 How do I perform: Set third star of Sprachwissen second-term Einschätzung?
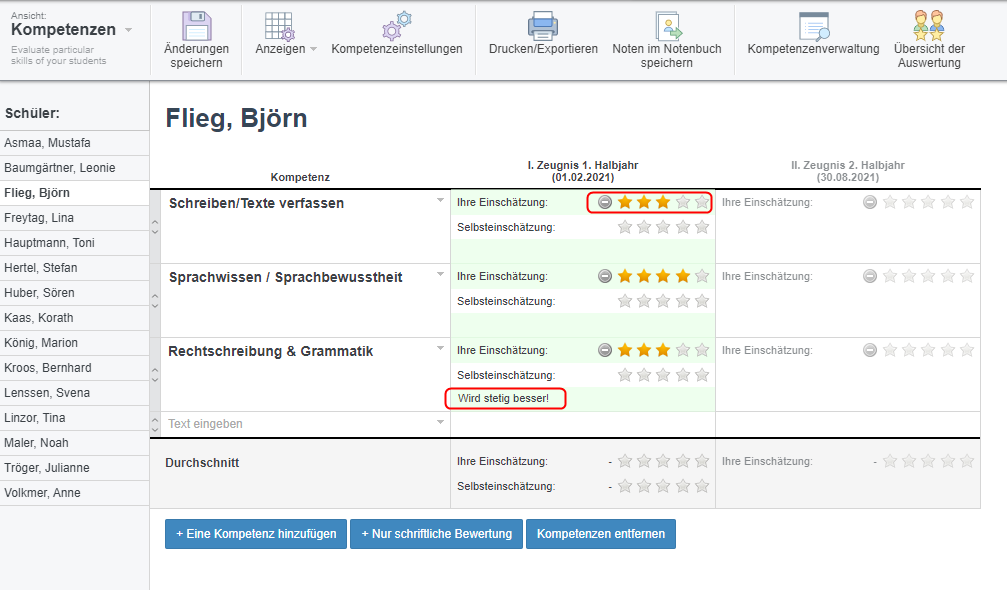[x=928, y=276]
